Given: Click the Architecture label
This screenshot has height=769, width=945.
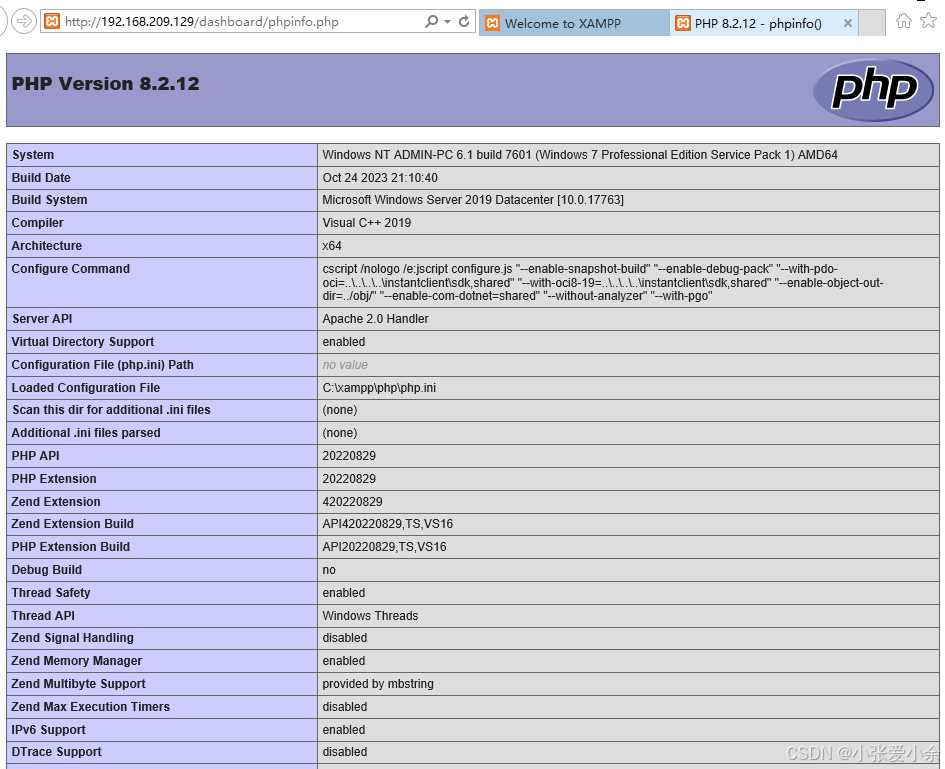Looking at the screenshot, I should coord(46,245).
